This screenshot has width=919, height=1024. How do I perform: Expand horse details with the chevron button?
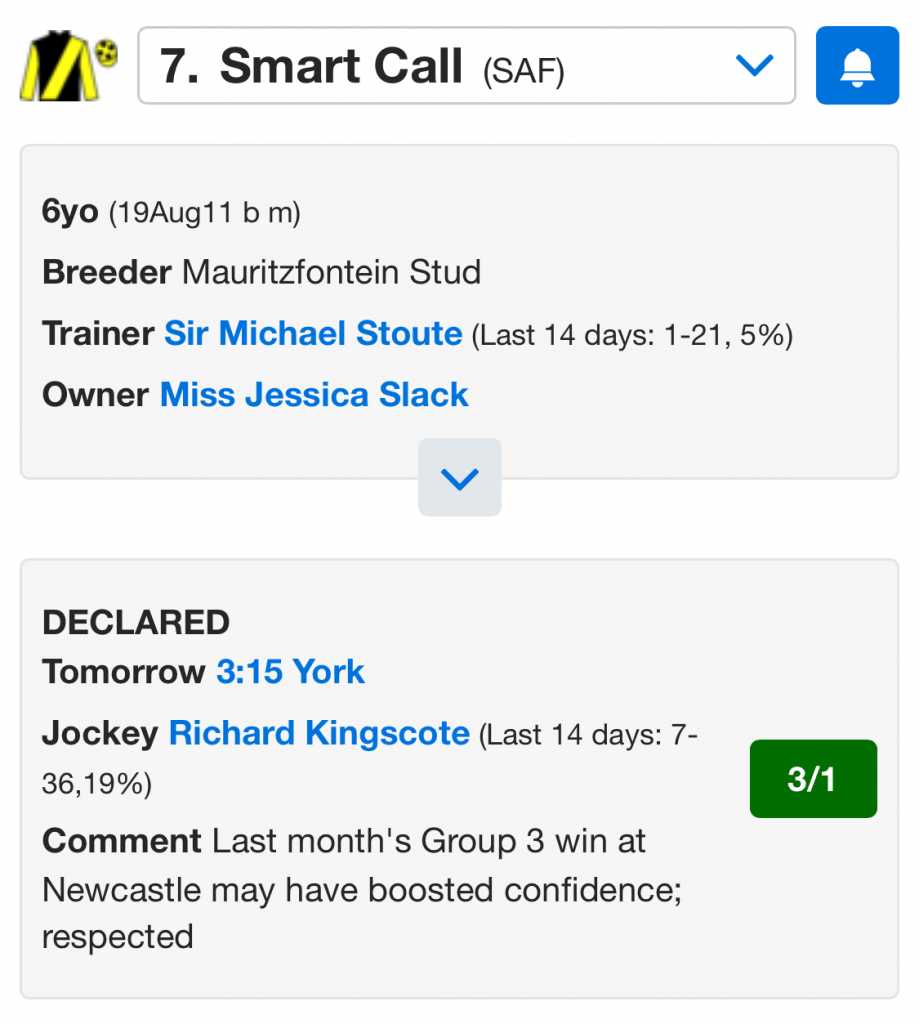tap(459, 478)
